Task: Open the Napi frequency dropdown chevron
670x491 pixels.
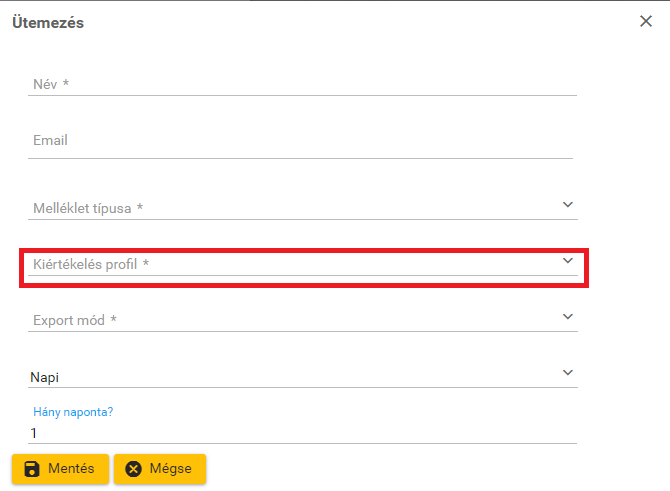Action: tap(568, 373)
